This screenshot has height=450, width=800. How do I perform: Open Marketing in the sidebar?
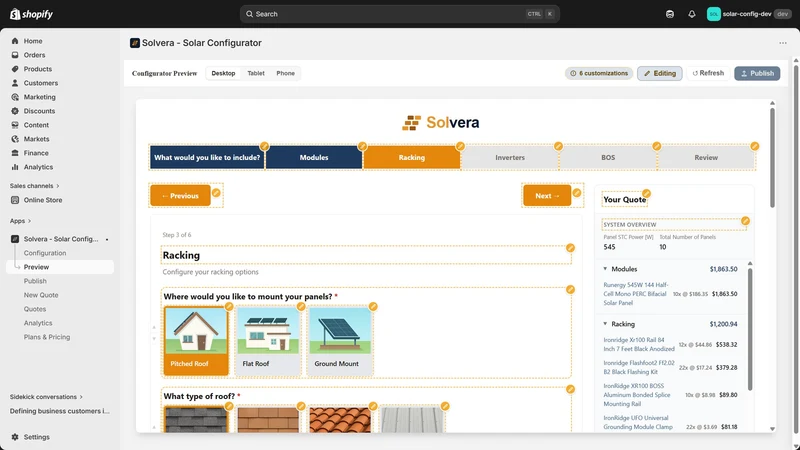click(x=39, y=97)
